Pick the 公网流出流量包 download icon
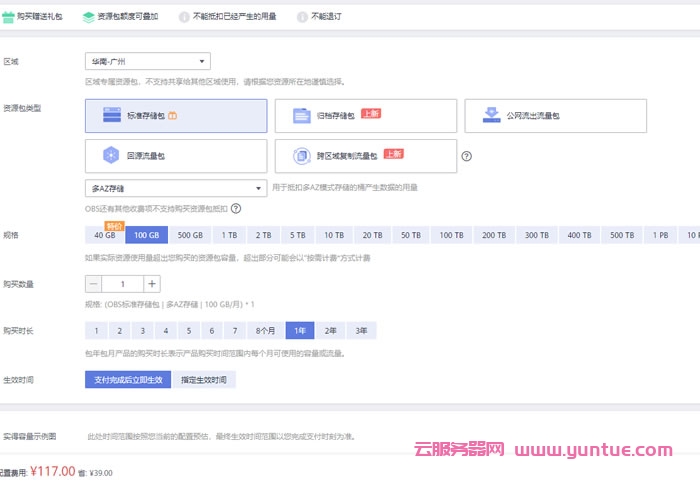The height and width of the screenshot is (486, 700). (490, 115)
